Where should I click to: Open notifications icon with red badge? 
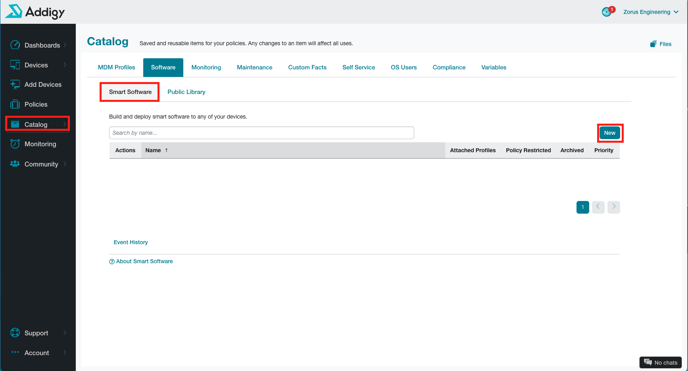[x=608, y=11]
